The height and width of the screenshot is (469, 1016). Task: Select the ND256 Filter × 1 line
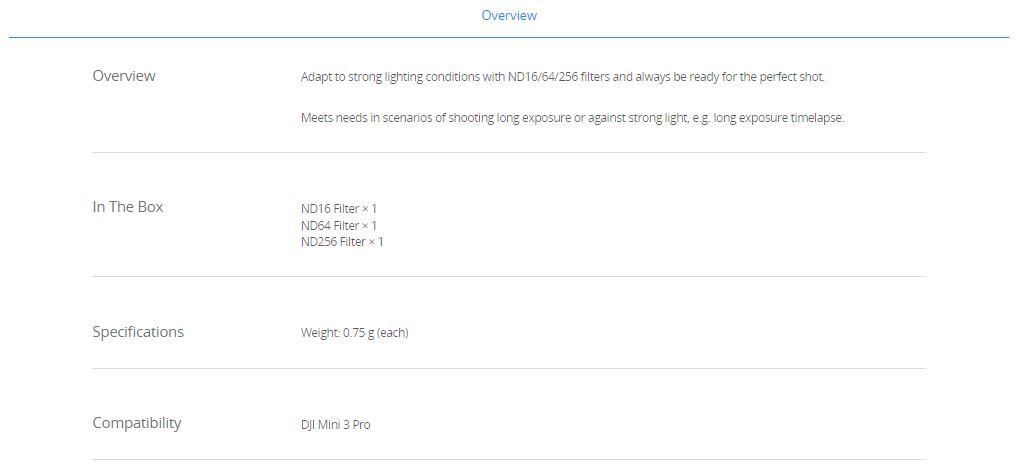tap(342, 242)
